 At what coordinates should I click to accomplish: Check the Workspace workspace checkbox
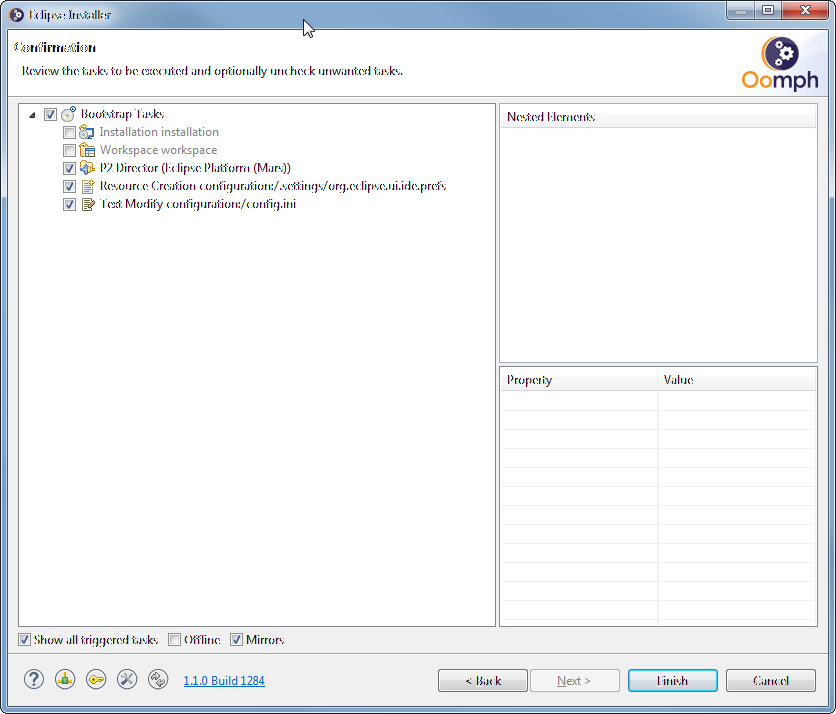69,150
